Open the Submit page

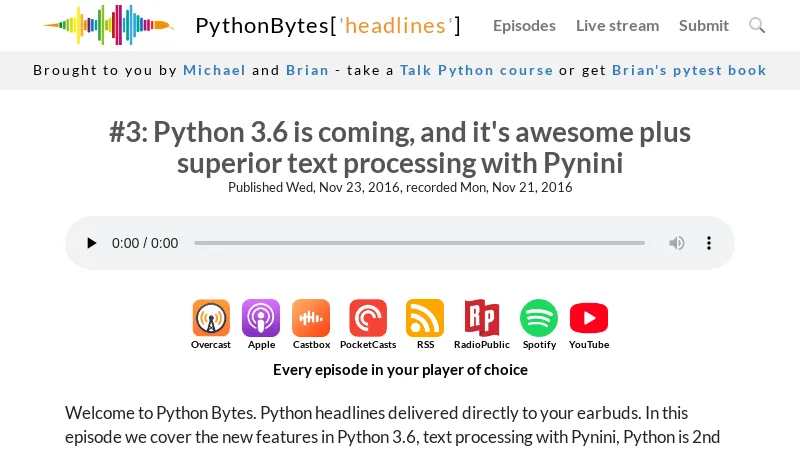click(704, 26)
